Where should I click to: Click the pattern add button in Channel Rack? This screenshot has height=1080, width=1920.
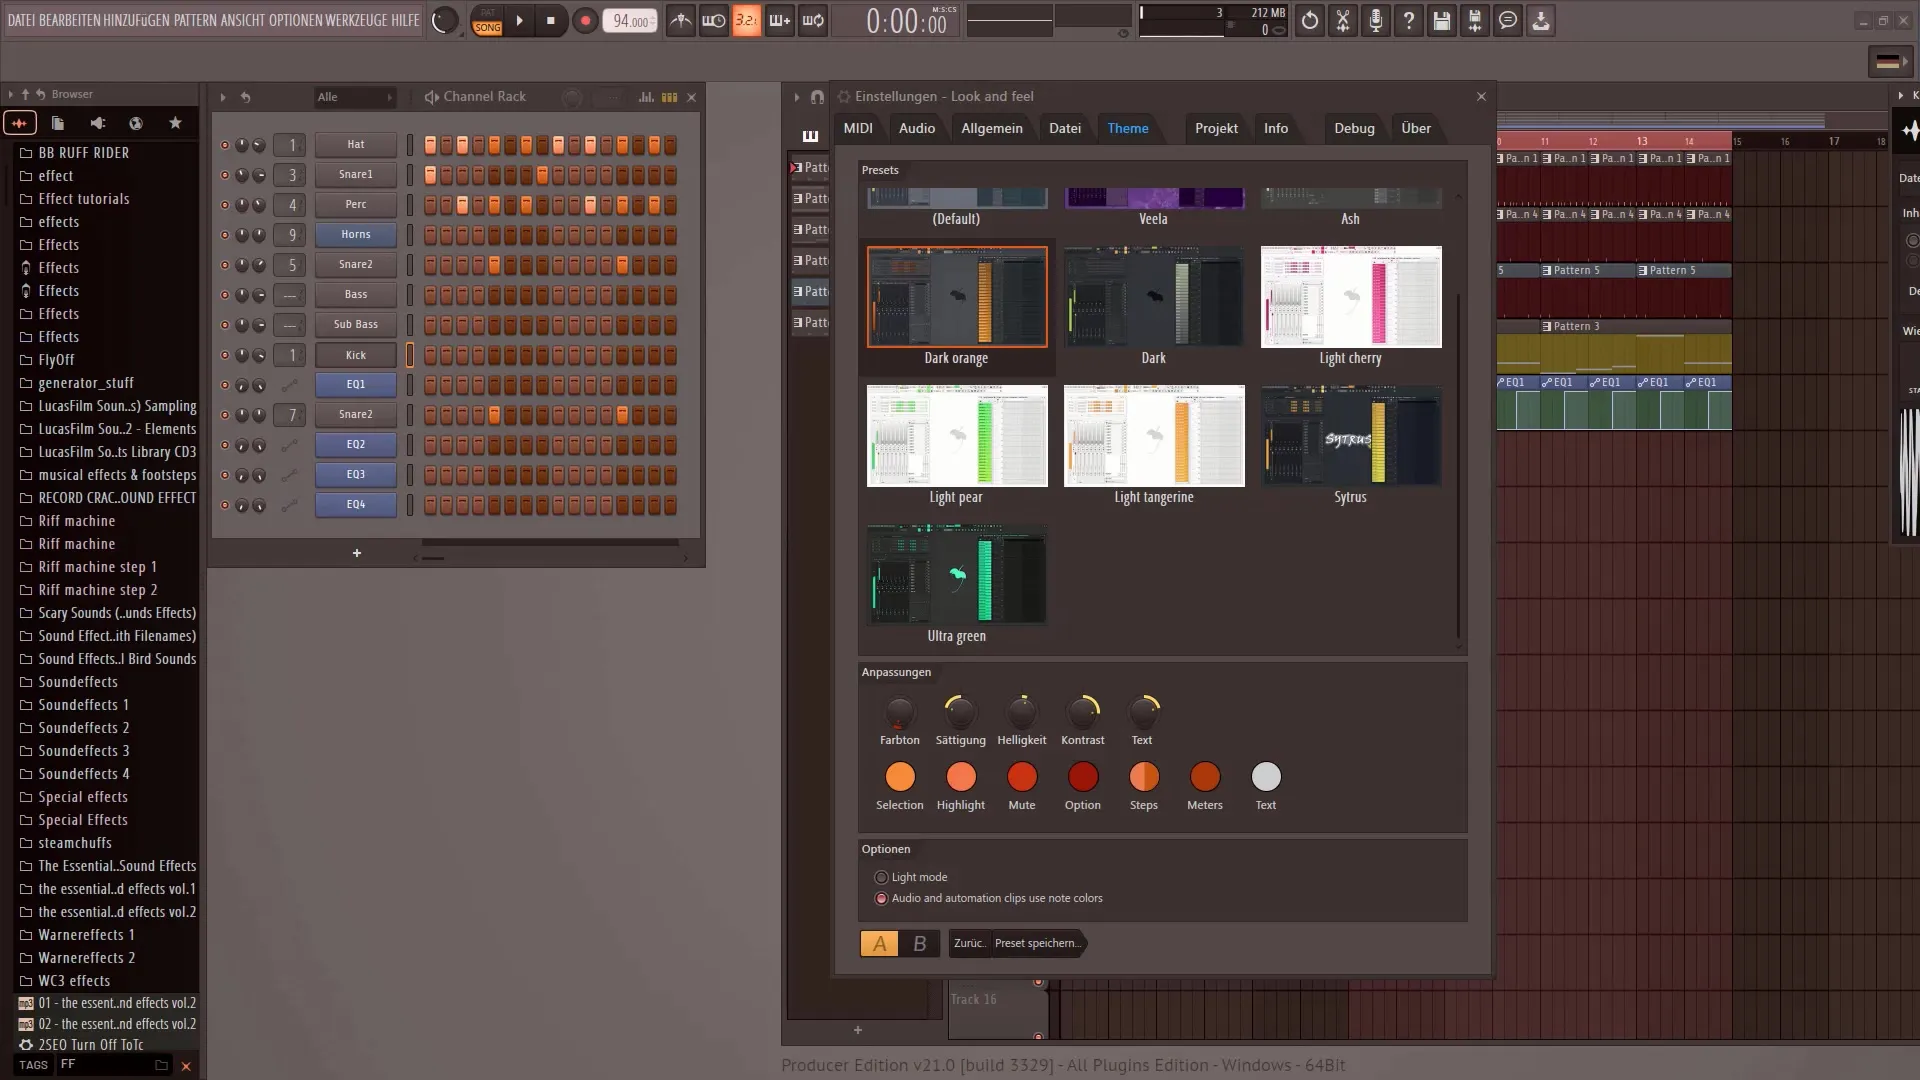pyautogui.click(x=356, y=551)
